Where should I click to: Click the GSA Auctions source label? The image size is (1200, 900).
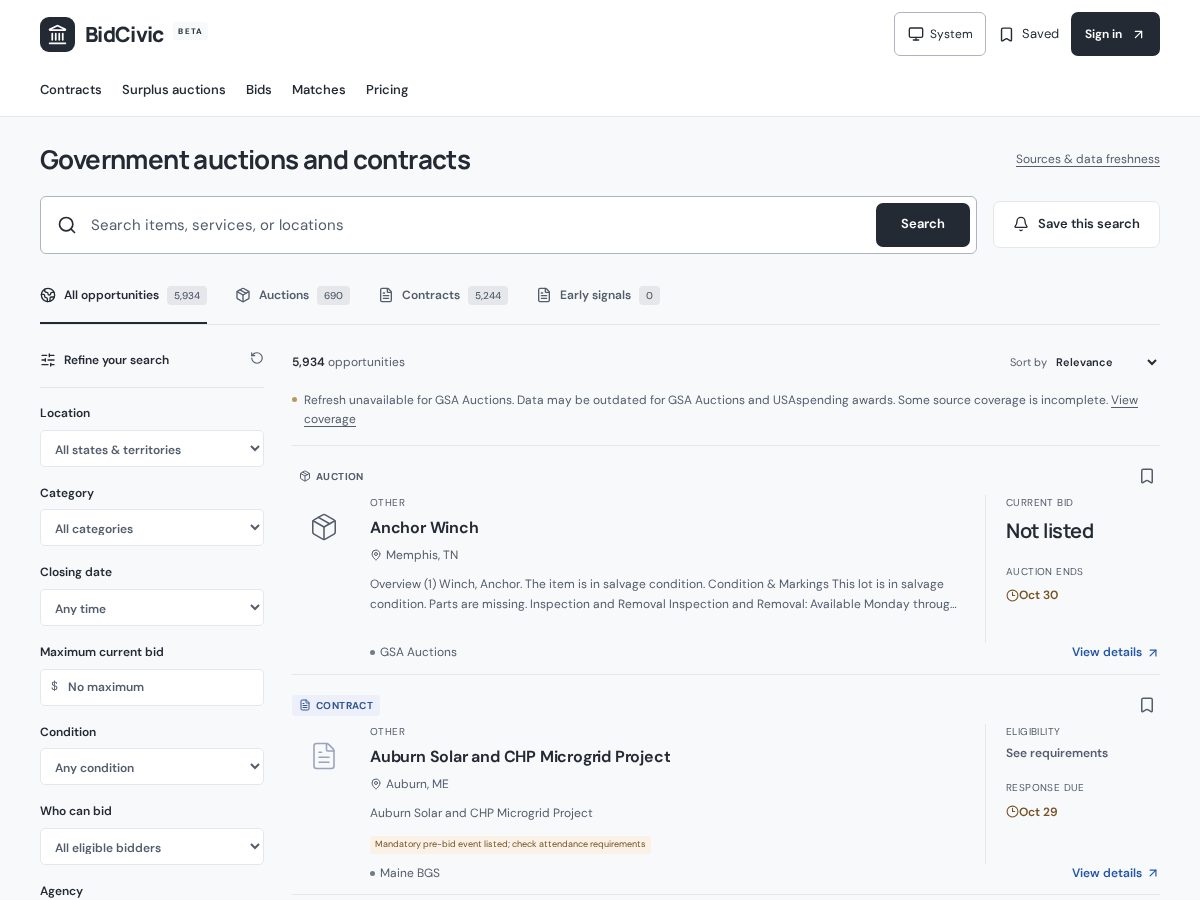418,652
